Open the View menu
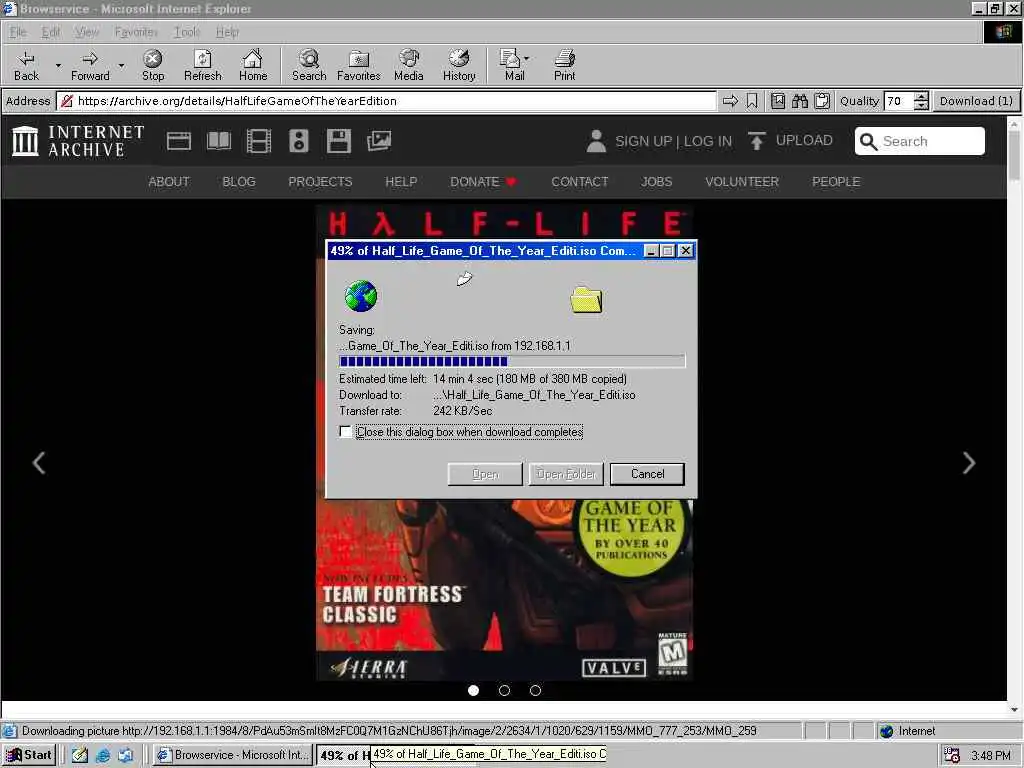 pyautogui.click(x=86, y=32)
